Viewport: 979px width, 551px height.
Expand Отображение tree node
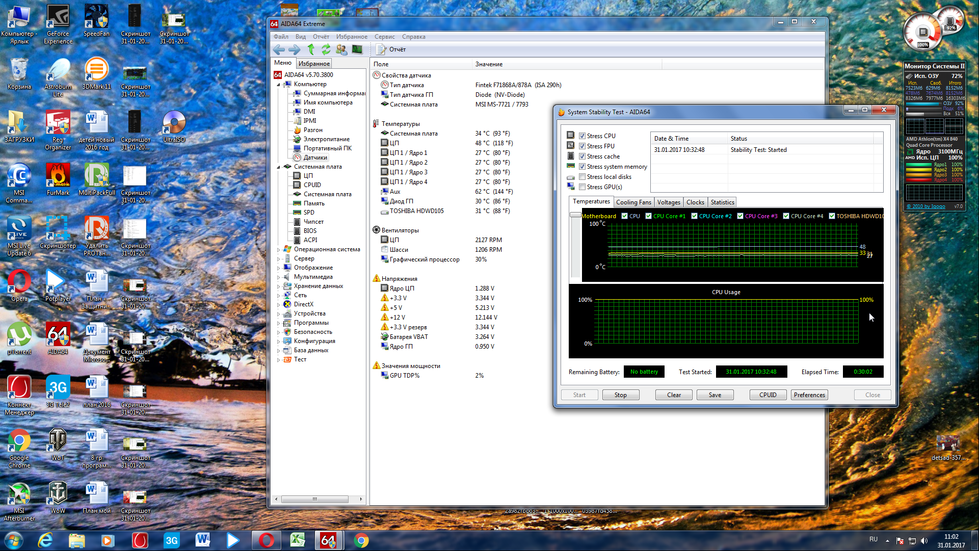(279, 268)
